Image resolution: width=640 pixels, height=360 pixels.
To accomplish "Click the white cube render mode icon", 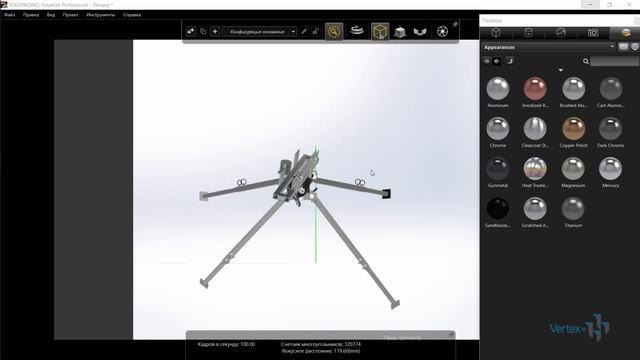I will [x=400, y=31].
